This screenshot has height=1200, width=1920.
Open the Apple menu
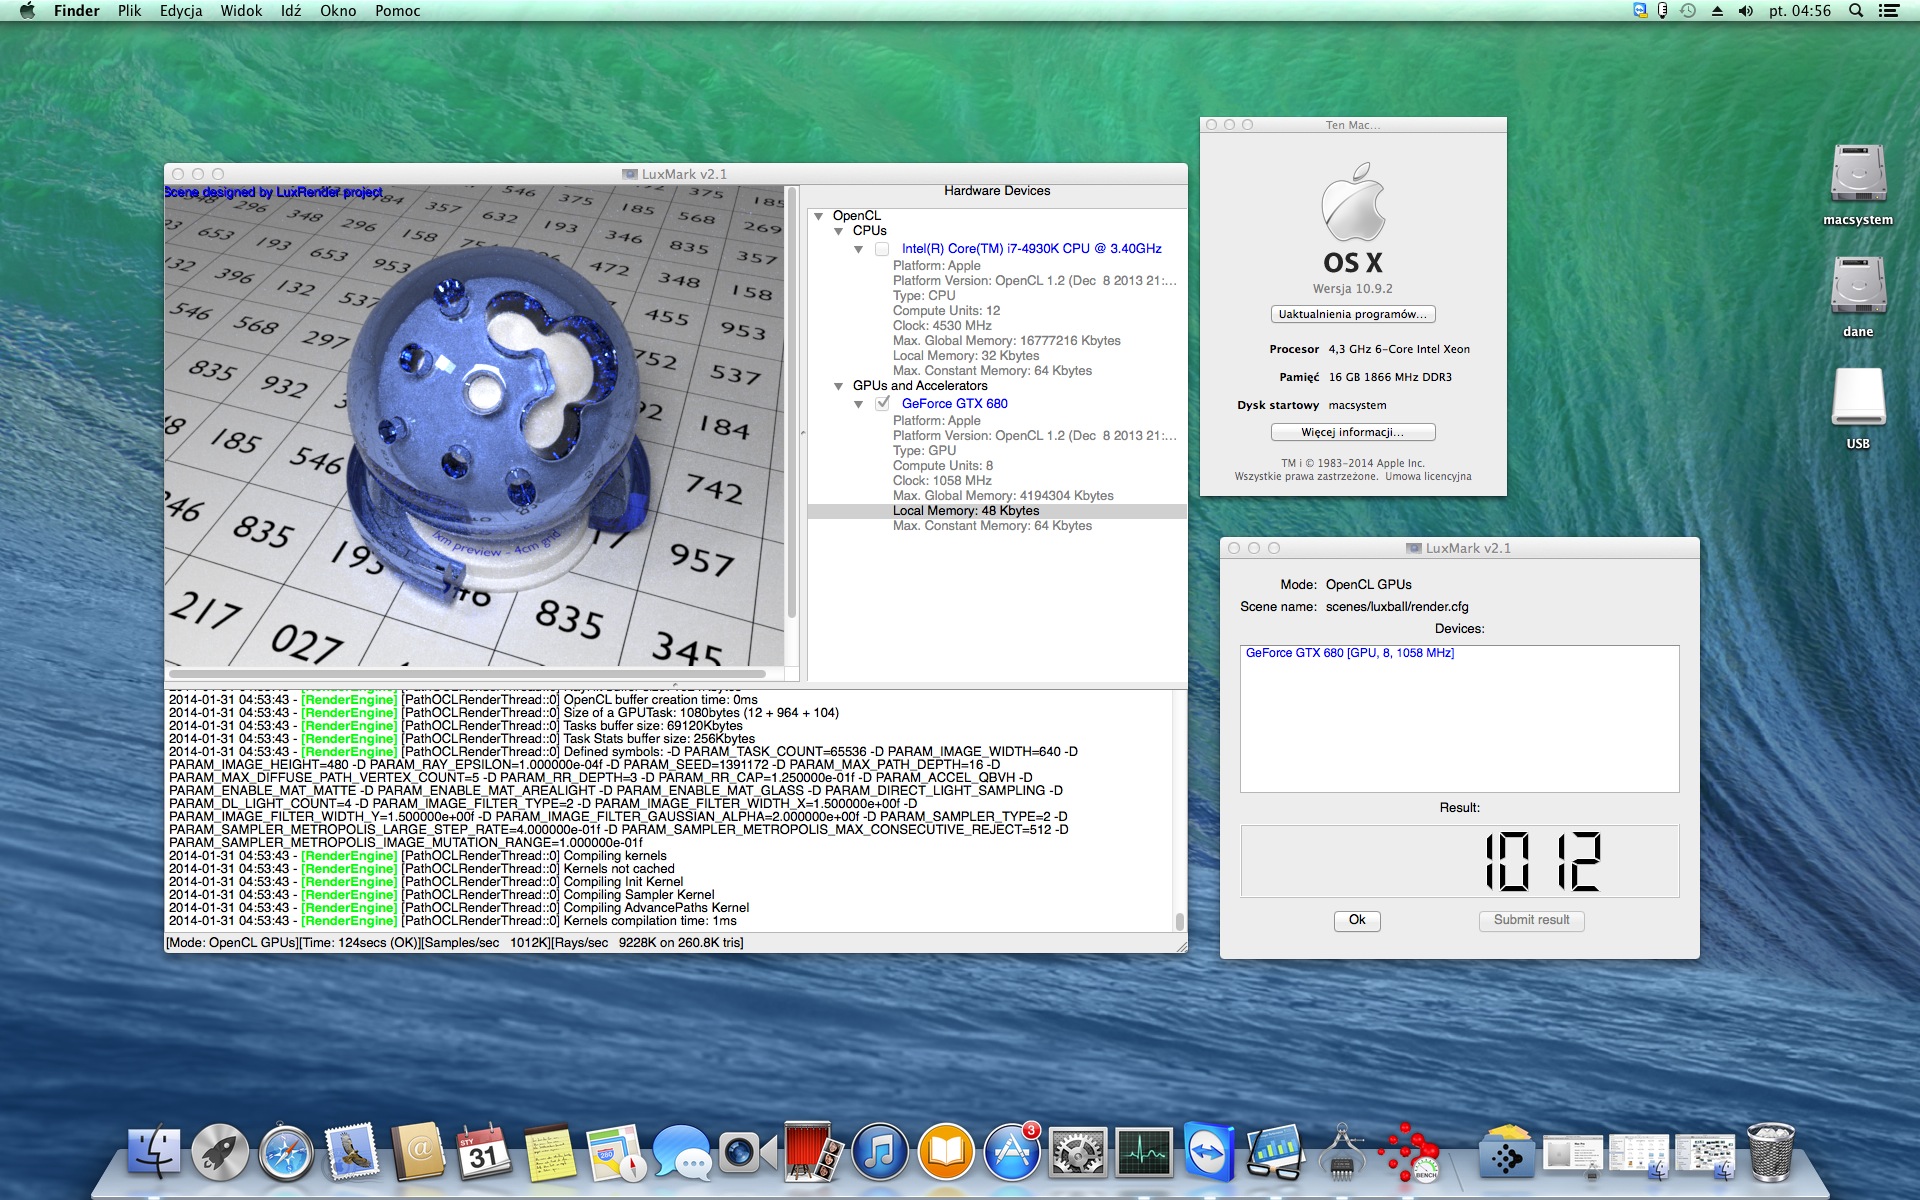point(27,11)
